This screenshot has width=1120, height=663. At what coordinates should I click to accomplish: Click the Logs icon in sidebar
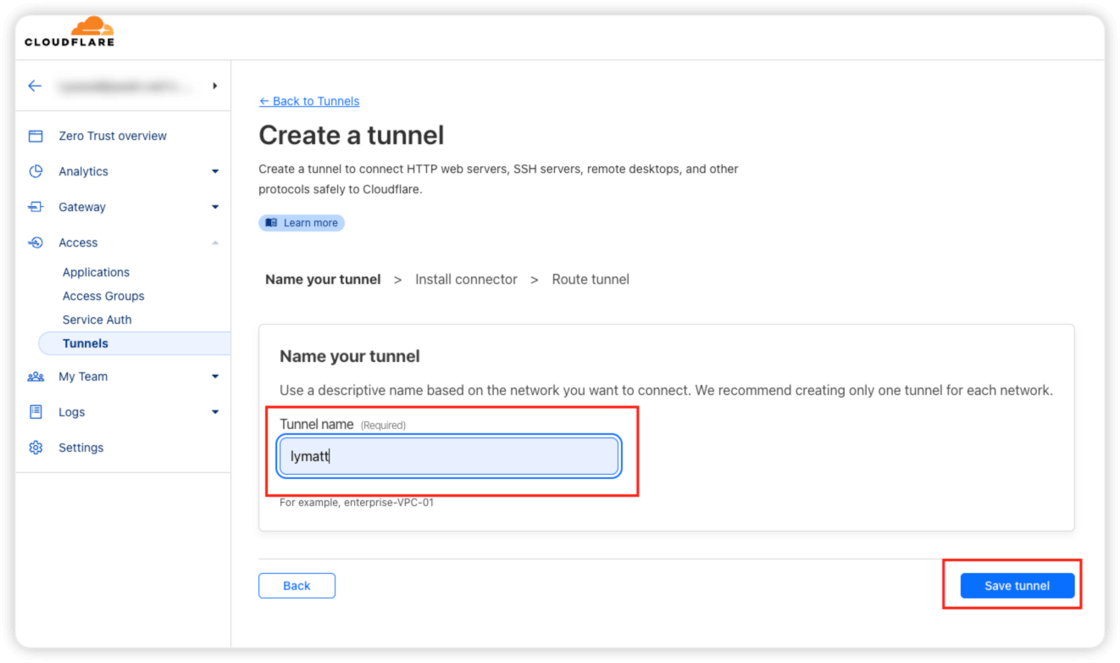[x=36, y=412]
